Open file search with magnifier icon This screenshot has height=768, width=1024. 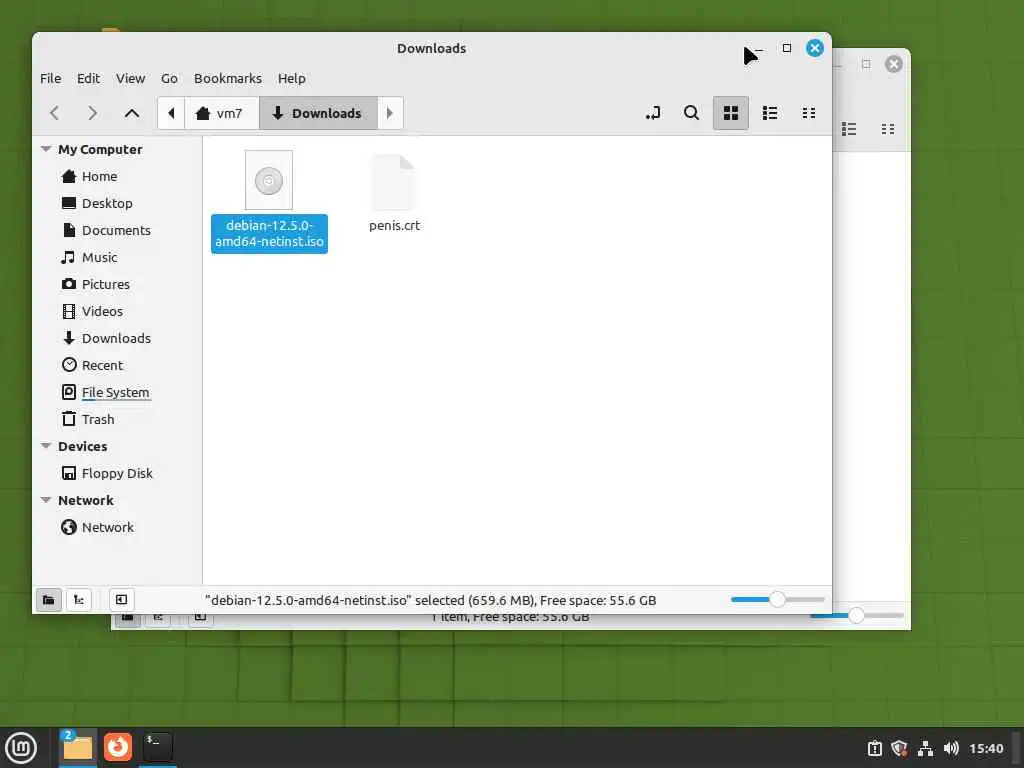pyautogui.click(x=692, y=113)
